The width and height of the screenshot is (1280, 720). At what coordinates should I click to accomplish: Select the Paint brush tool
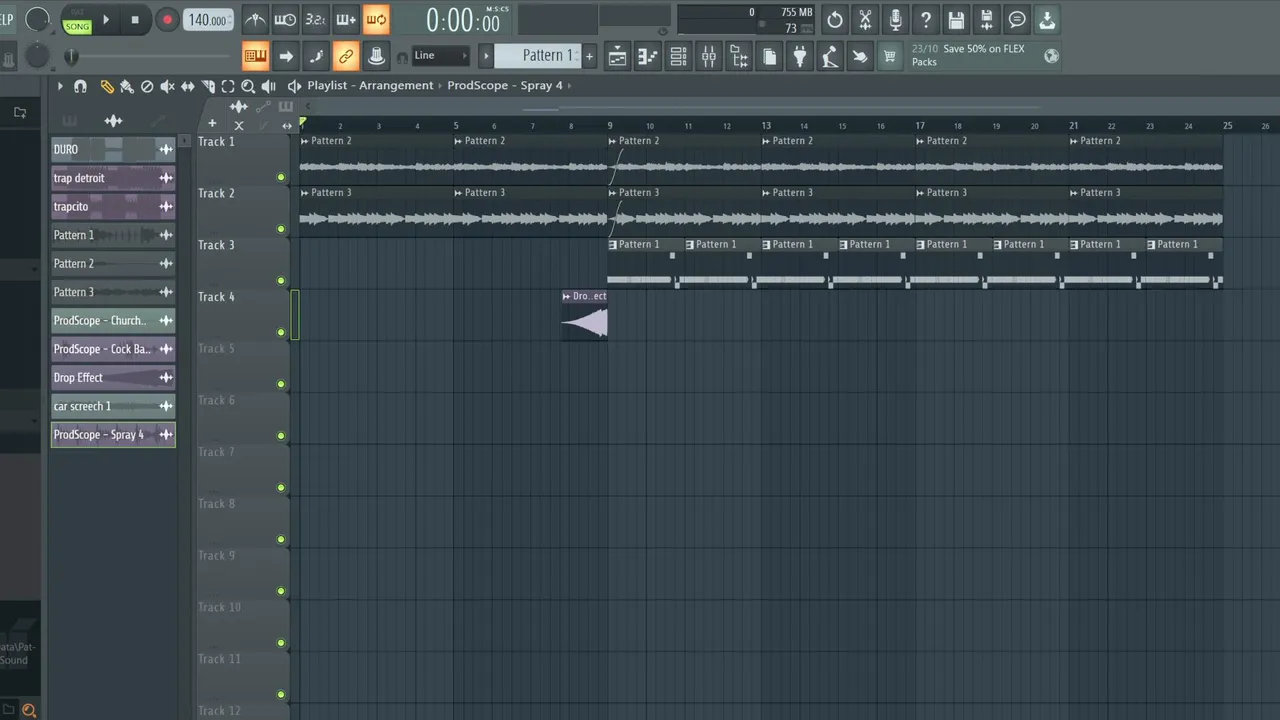(127, 86)
